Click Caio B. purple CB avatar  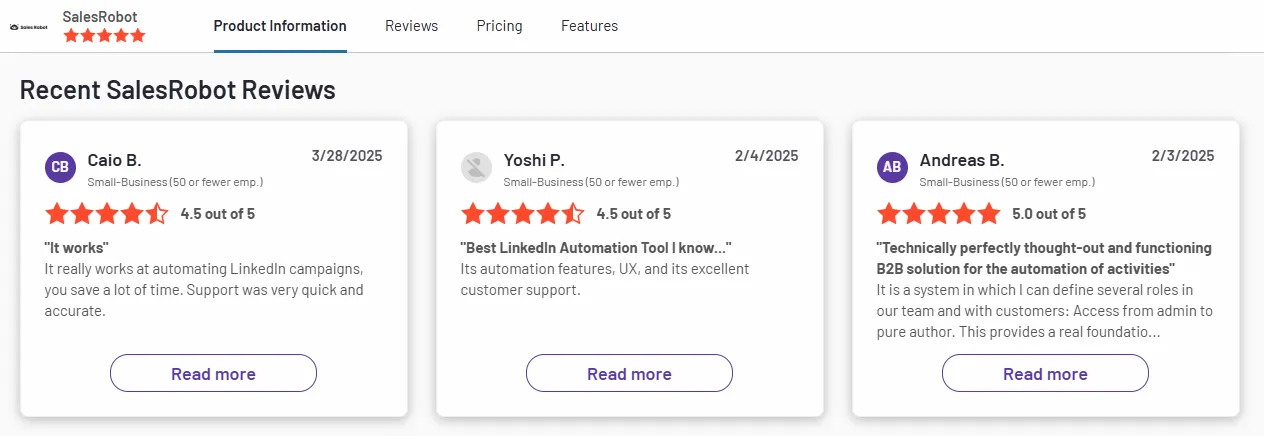pyautogui.click(x=61, y=167)
